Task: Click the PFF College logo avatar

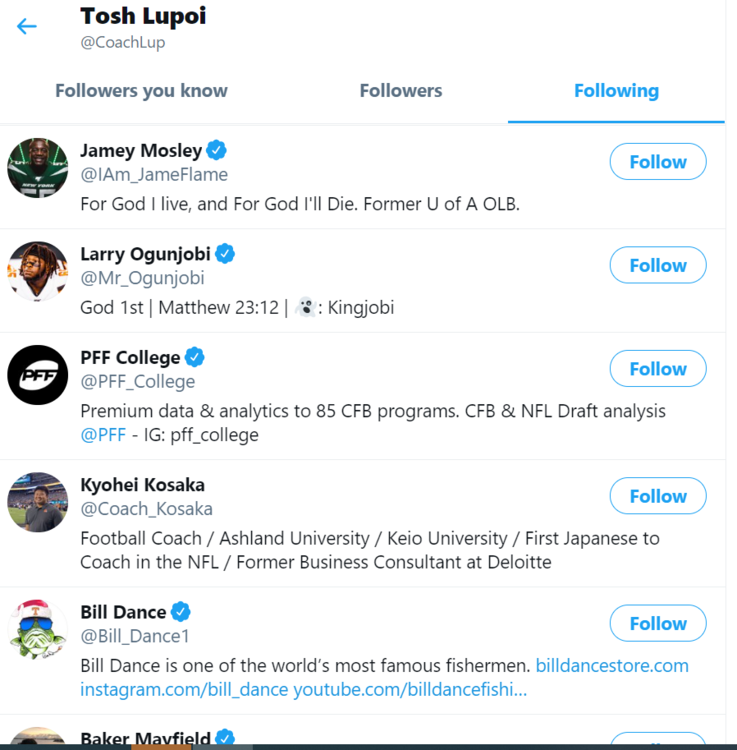Action: click(38, 375)
